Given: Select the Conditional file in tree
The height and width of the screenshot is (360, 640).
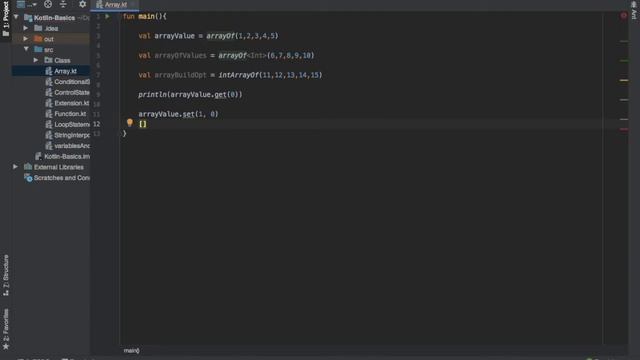Looking at the screenshot, I should (x=72, y=82).
